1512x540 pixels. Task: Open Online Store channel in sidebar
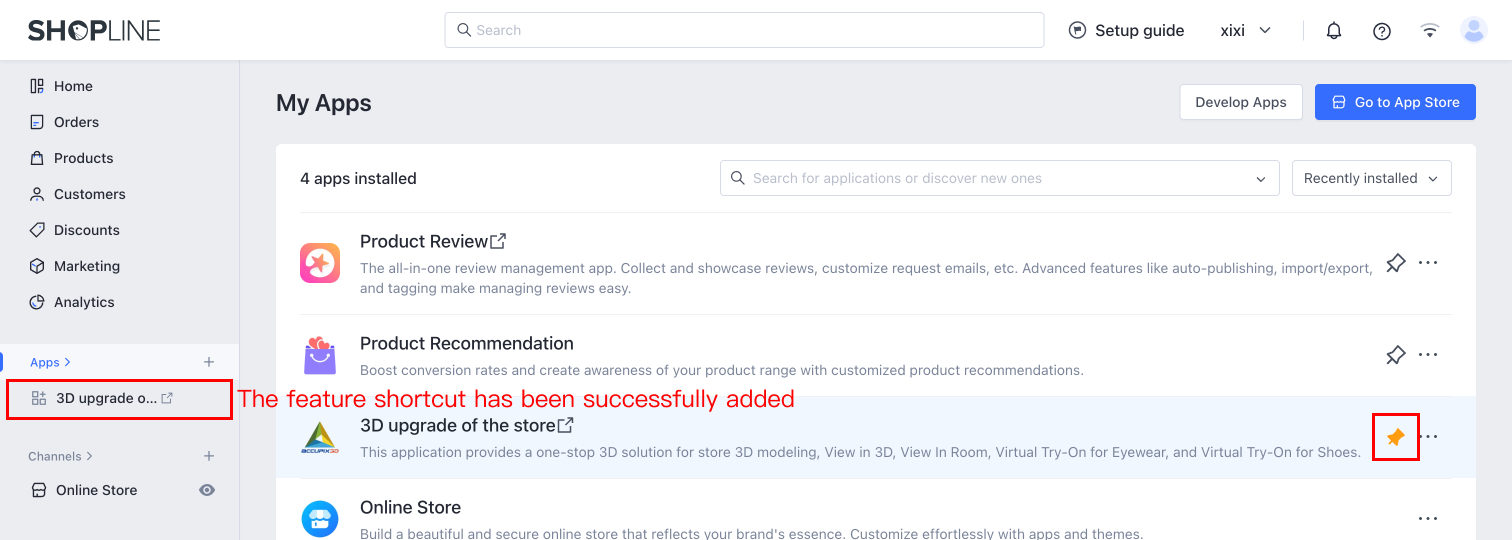click(x=97, y=490)
